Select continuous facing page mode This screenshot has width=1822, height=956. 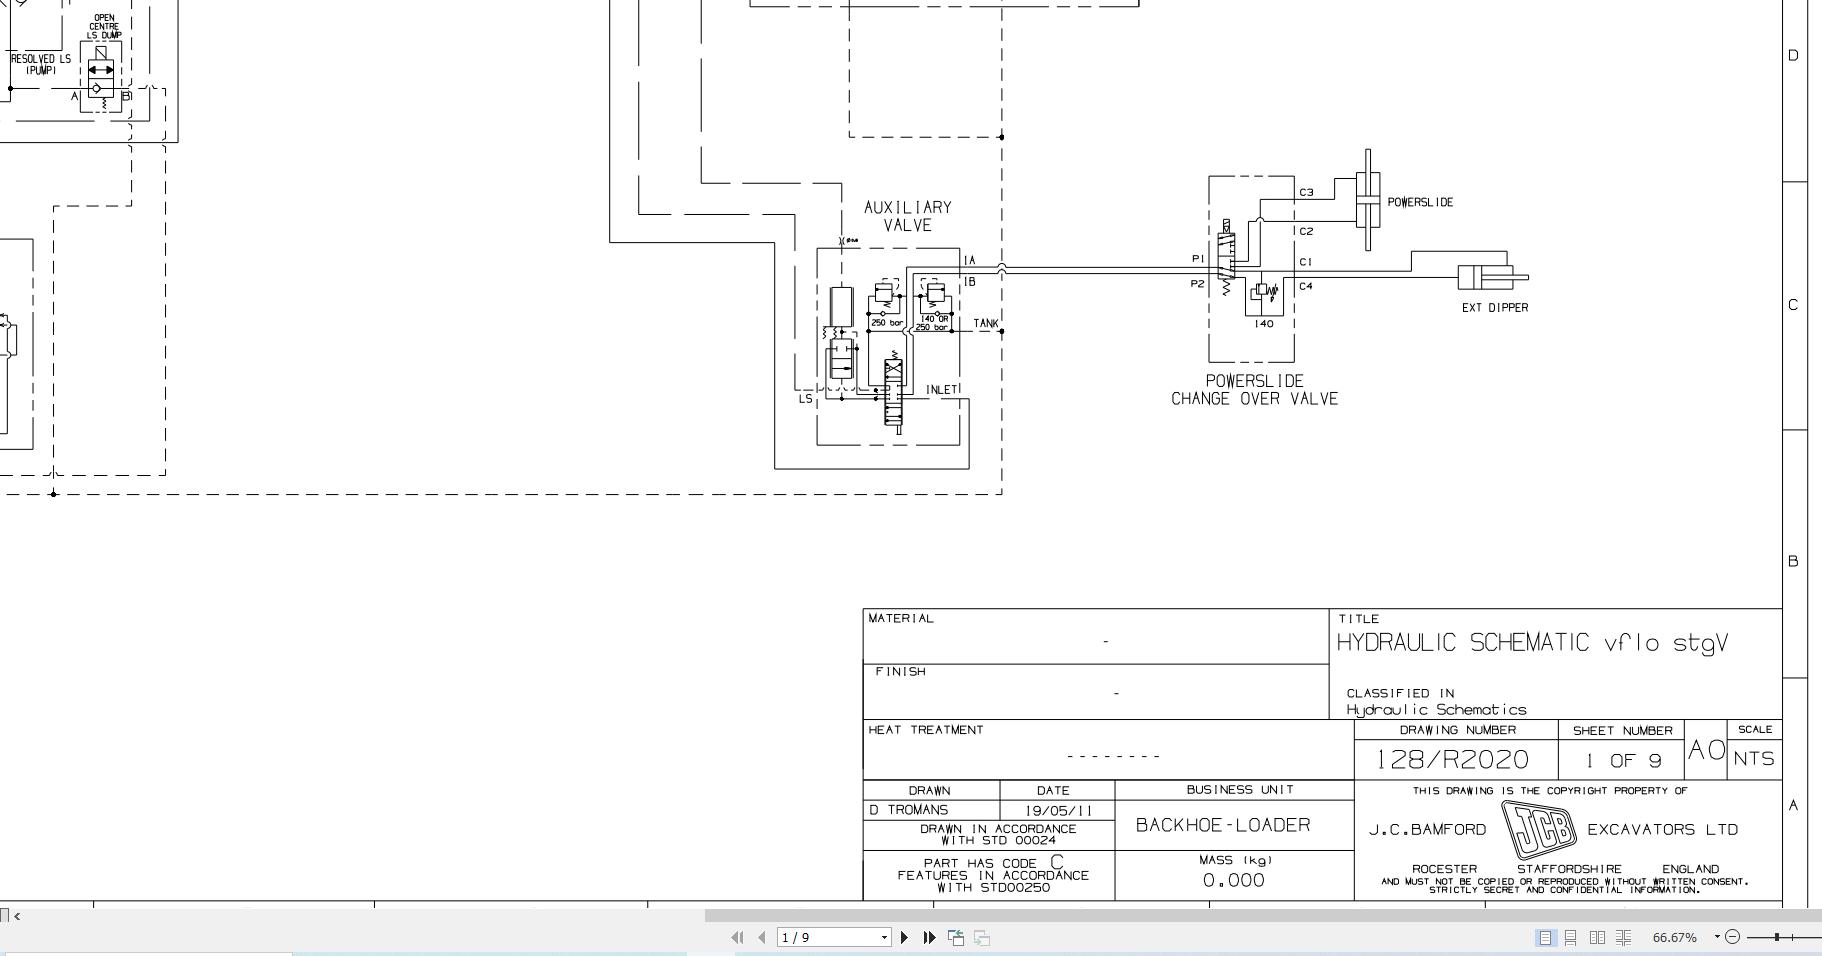click(x=1623, y=937)
